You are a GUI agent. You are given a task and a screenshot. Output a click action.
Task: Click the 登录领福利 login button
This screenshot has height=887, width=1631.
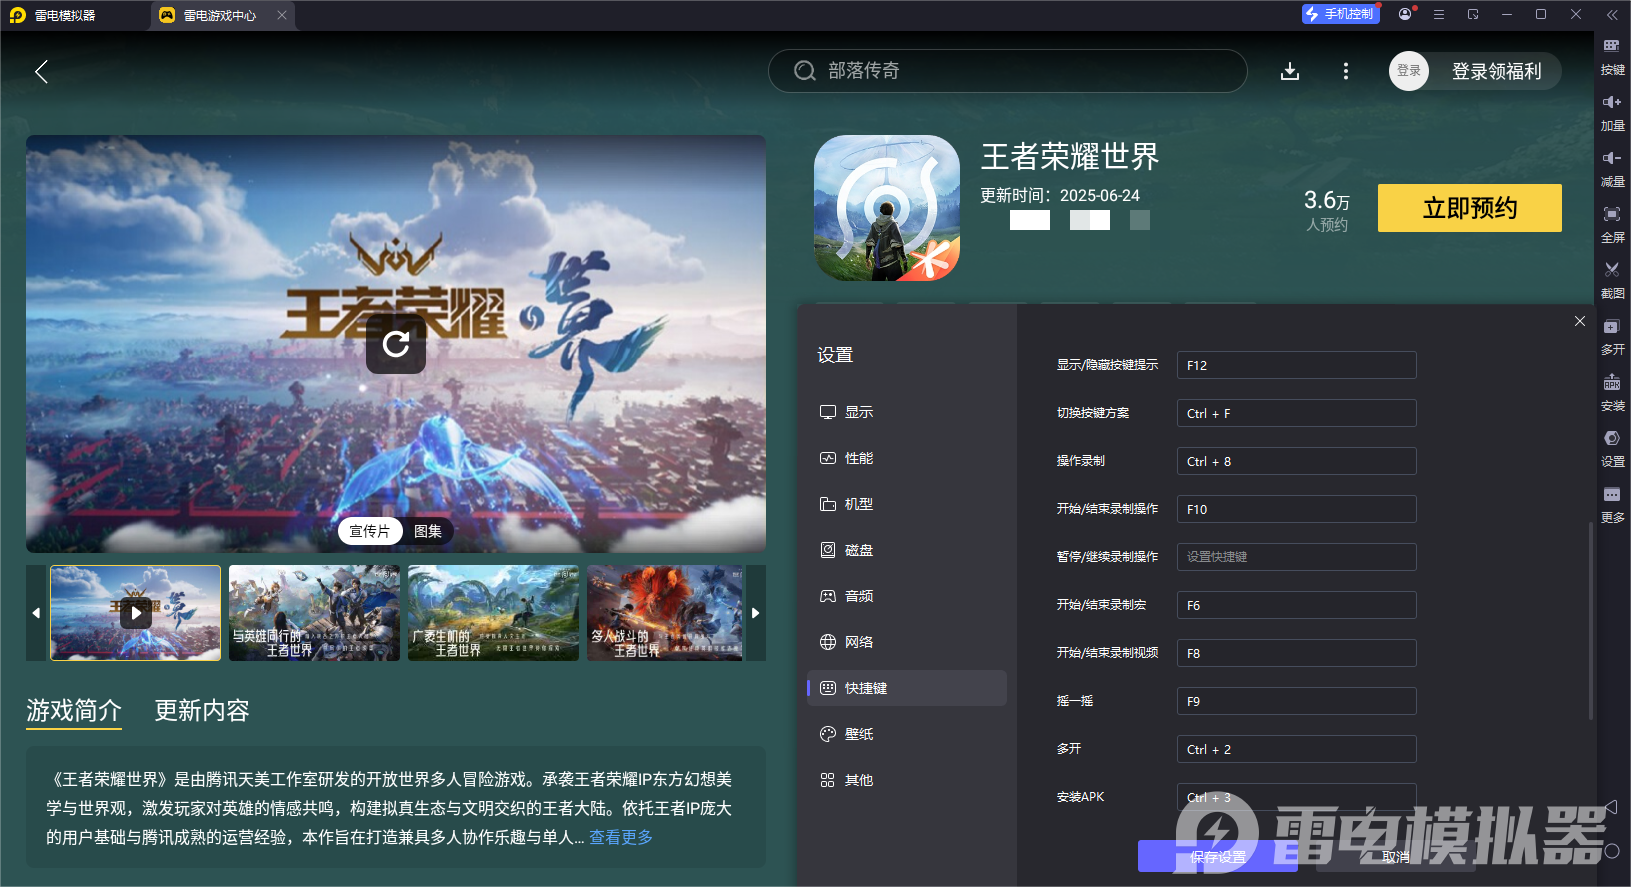tap(1497, 71)
